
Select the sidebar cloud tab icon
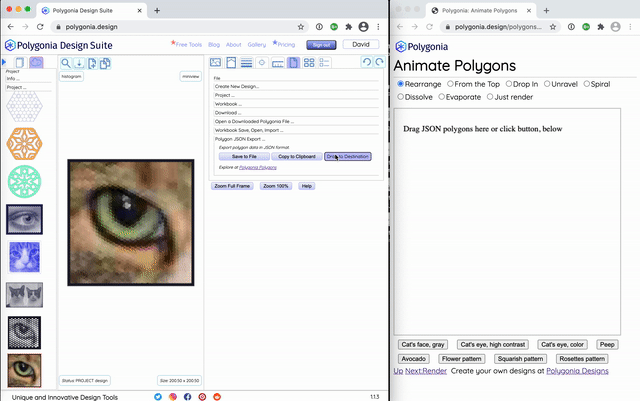(36, 62)
